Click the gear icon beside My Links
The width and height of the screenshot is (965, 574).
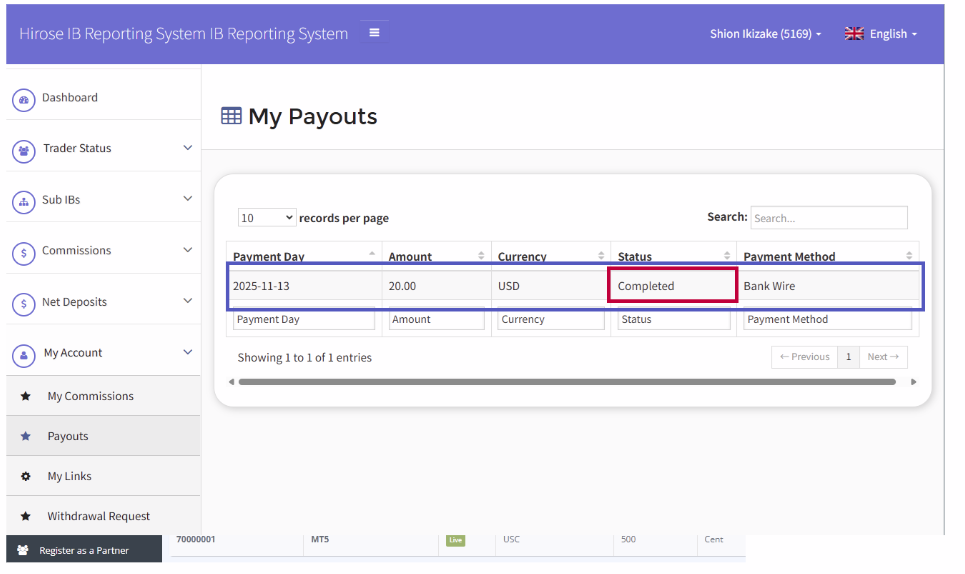tap(26, 477)
